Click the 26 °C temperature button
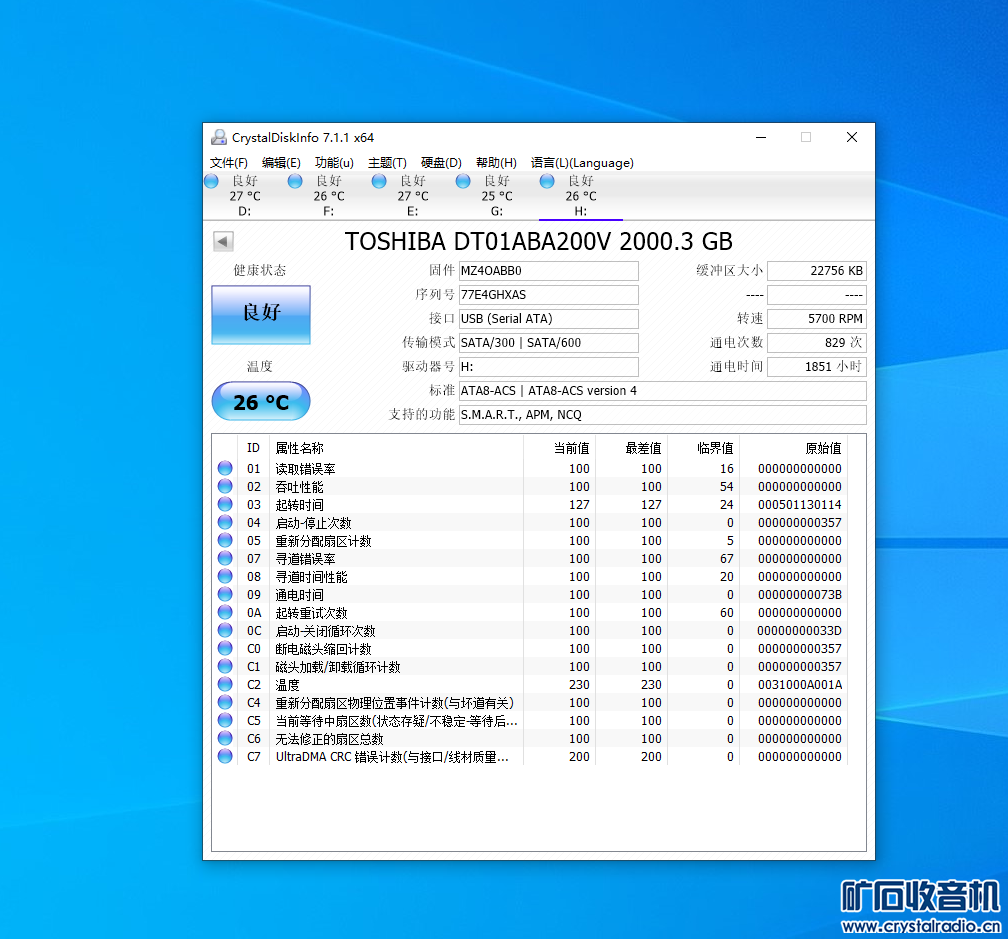Screen dimensions: 1008x939 coord(261,402)
